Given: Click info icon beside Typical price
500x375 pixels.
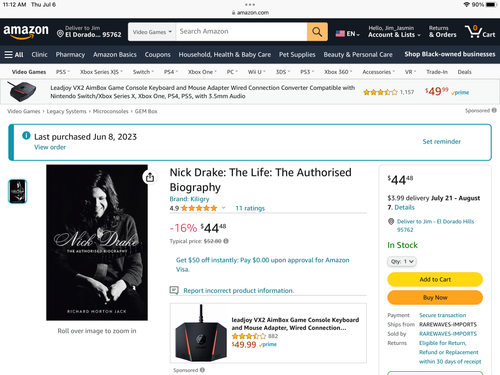Looking at the screenshot, I should (226, 241).
